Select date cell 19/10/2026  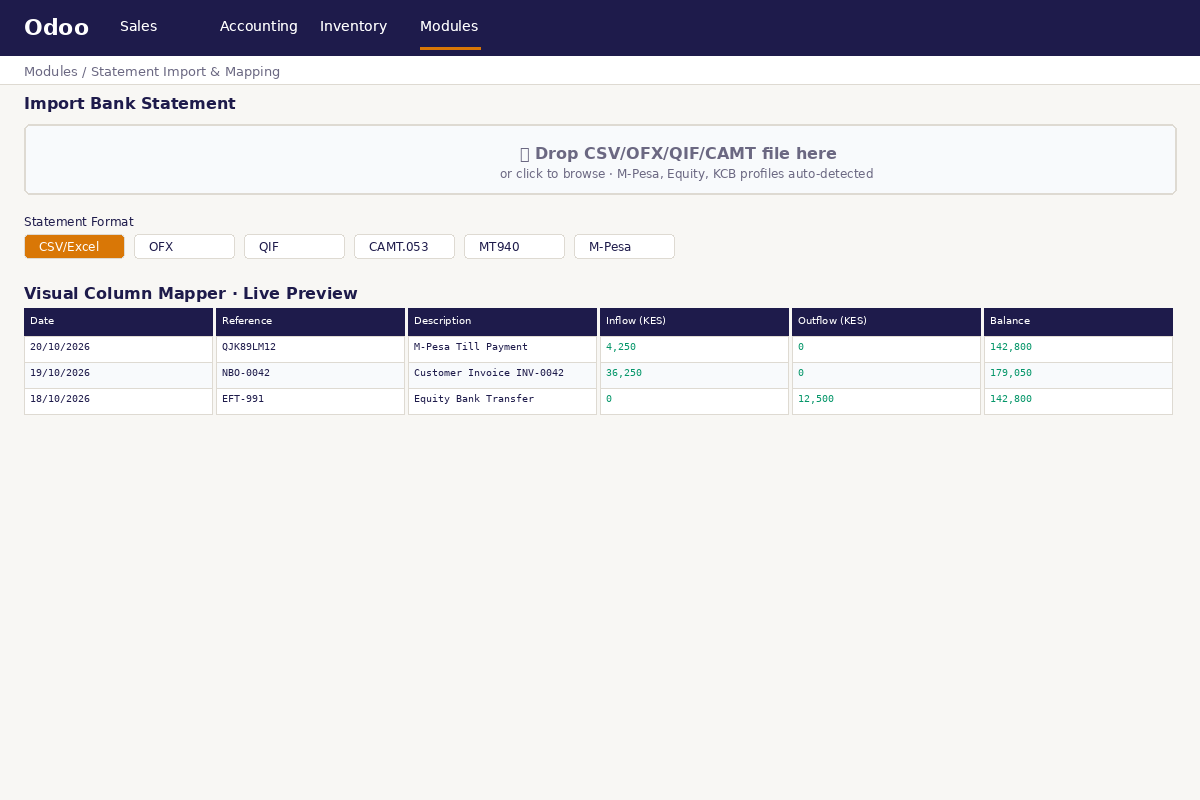pyautogui.click(x=118, y=375)
